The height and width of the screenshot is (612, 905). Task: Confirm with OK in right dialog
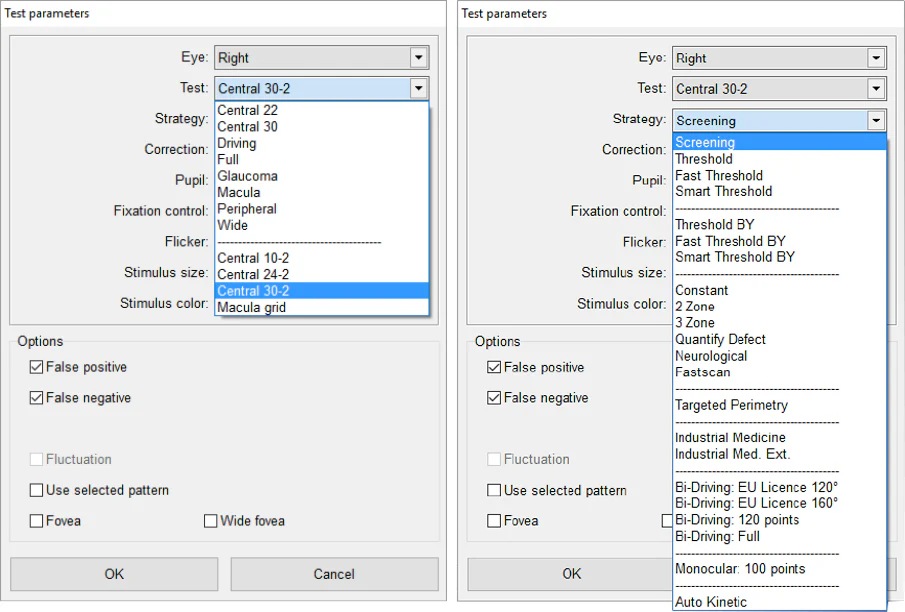click(x=570, y=574)
